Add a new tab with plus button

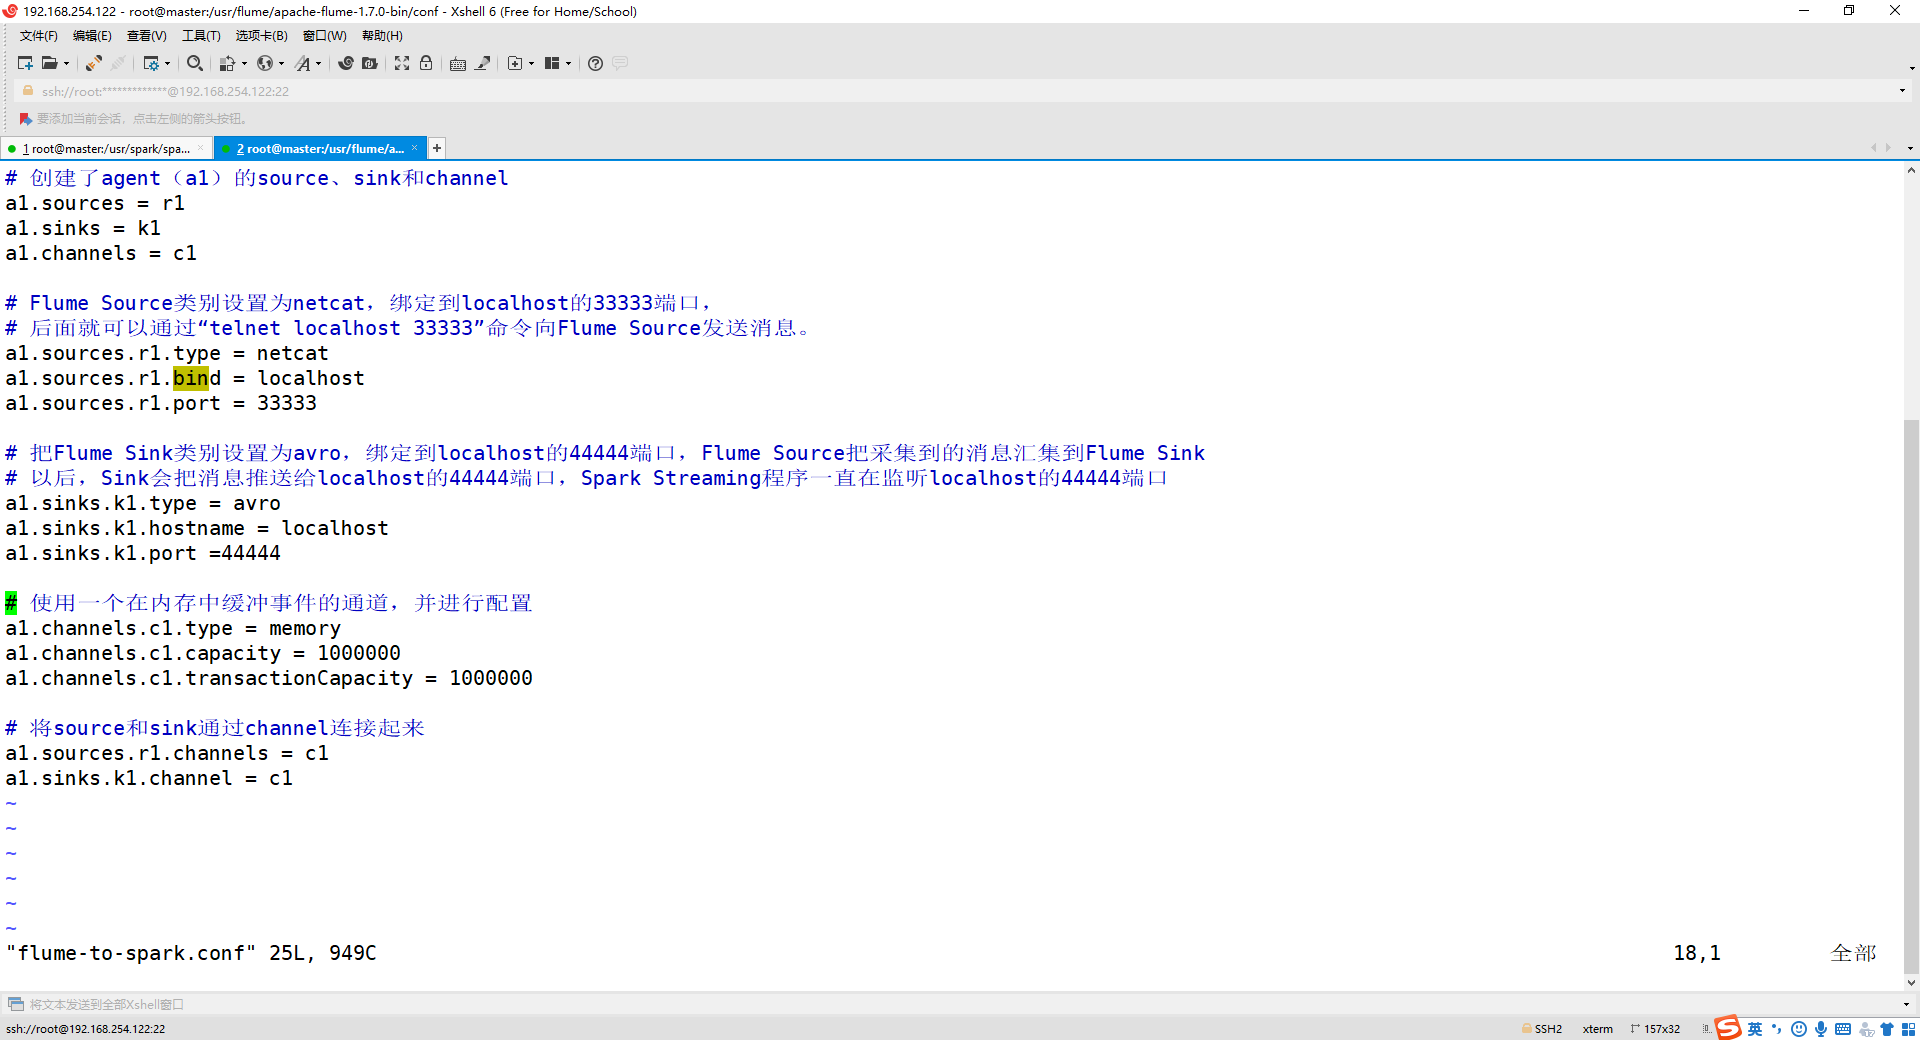pyautogui.click(x=437, y=148)
